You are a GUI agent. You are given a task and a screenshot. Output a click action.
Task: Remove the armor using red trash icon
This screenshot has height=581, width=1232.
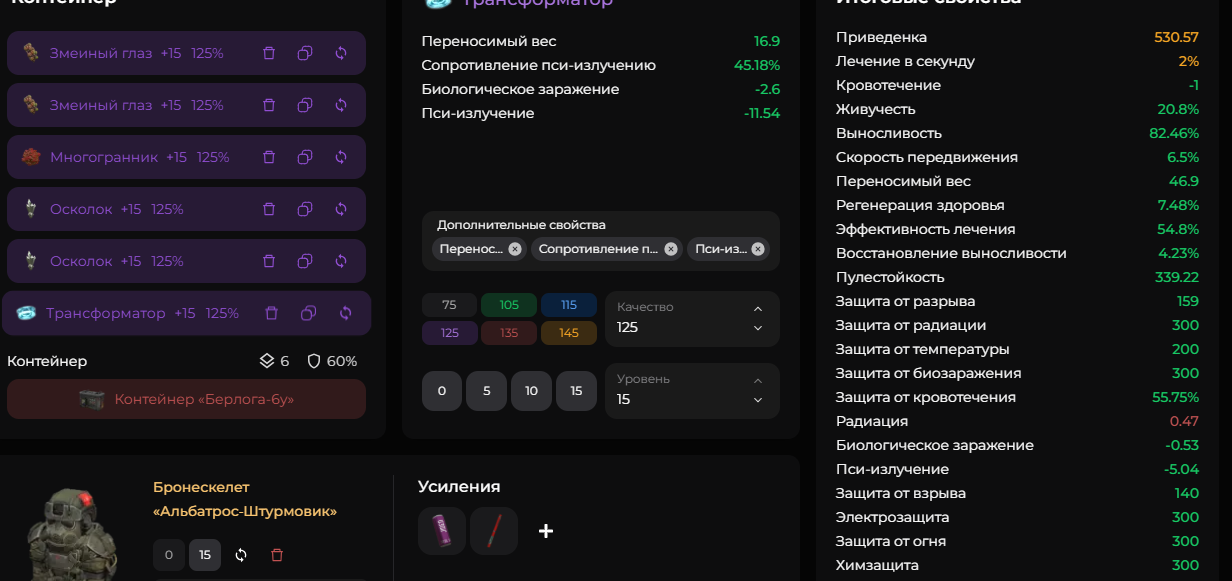277,555
